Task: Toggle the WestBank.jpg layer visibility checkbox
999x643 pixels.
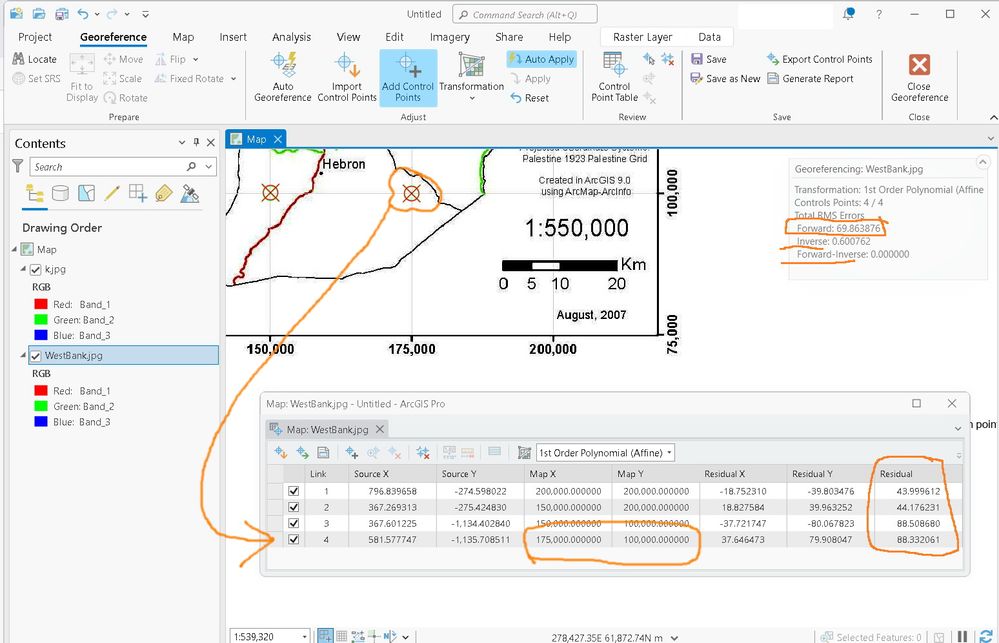Action: click(x=36, y=356)
